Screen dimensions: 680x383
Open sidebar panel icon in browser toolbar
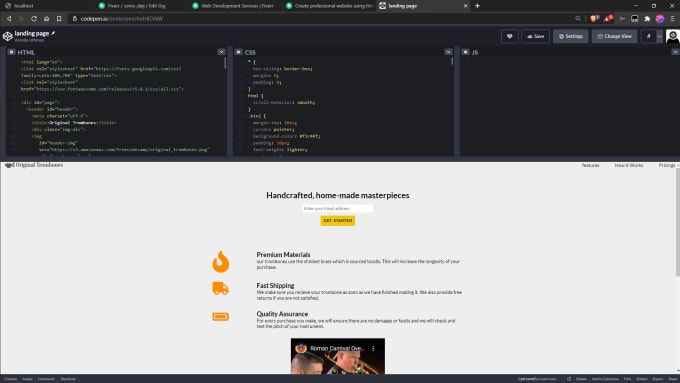click(x=634, y=19)
